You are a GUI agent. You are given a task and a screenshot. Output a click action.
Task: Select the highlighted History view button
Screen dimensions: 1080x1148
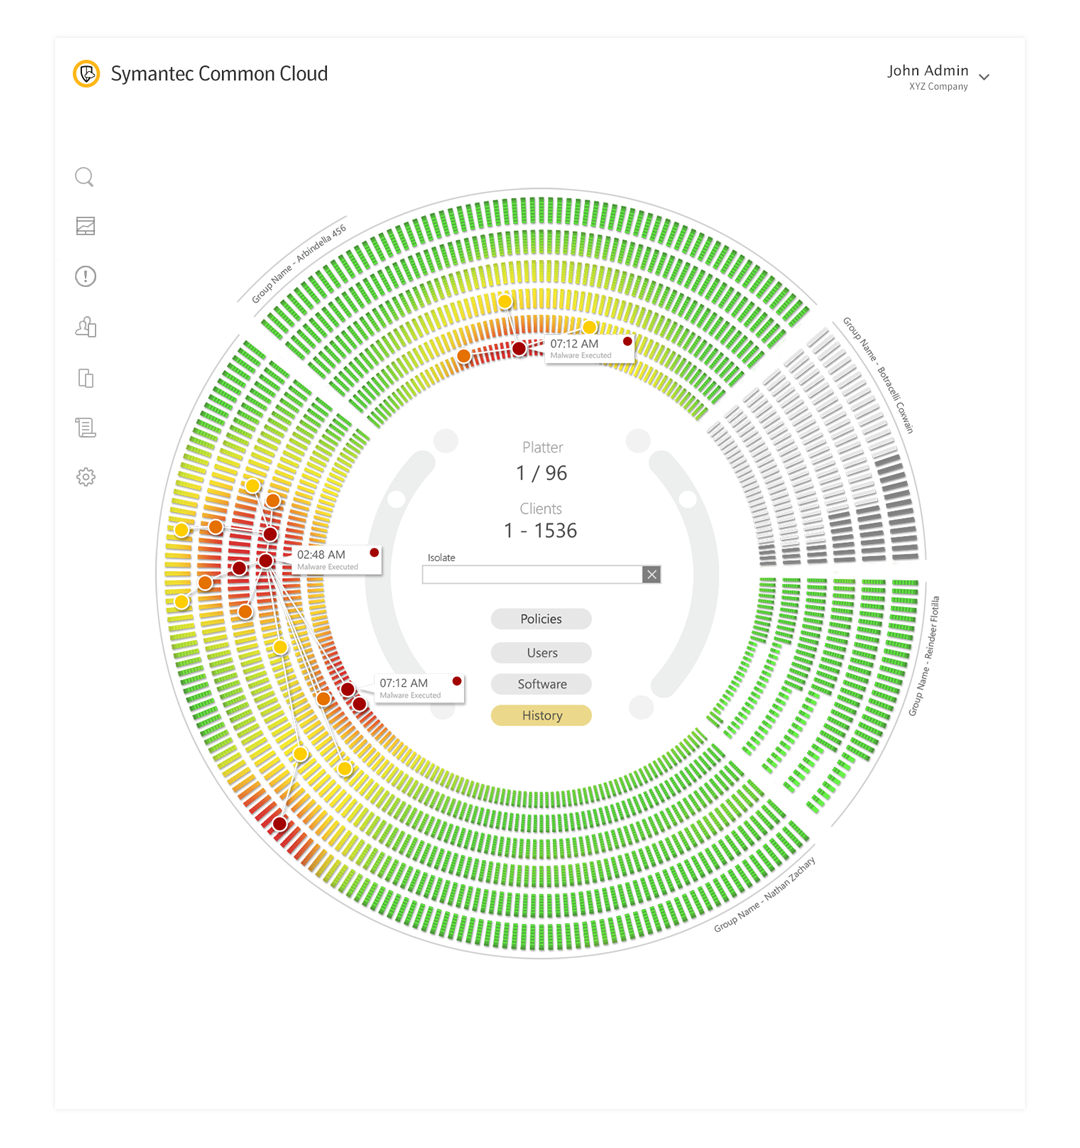coord(541,716)
